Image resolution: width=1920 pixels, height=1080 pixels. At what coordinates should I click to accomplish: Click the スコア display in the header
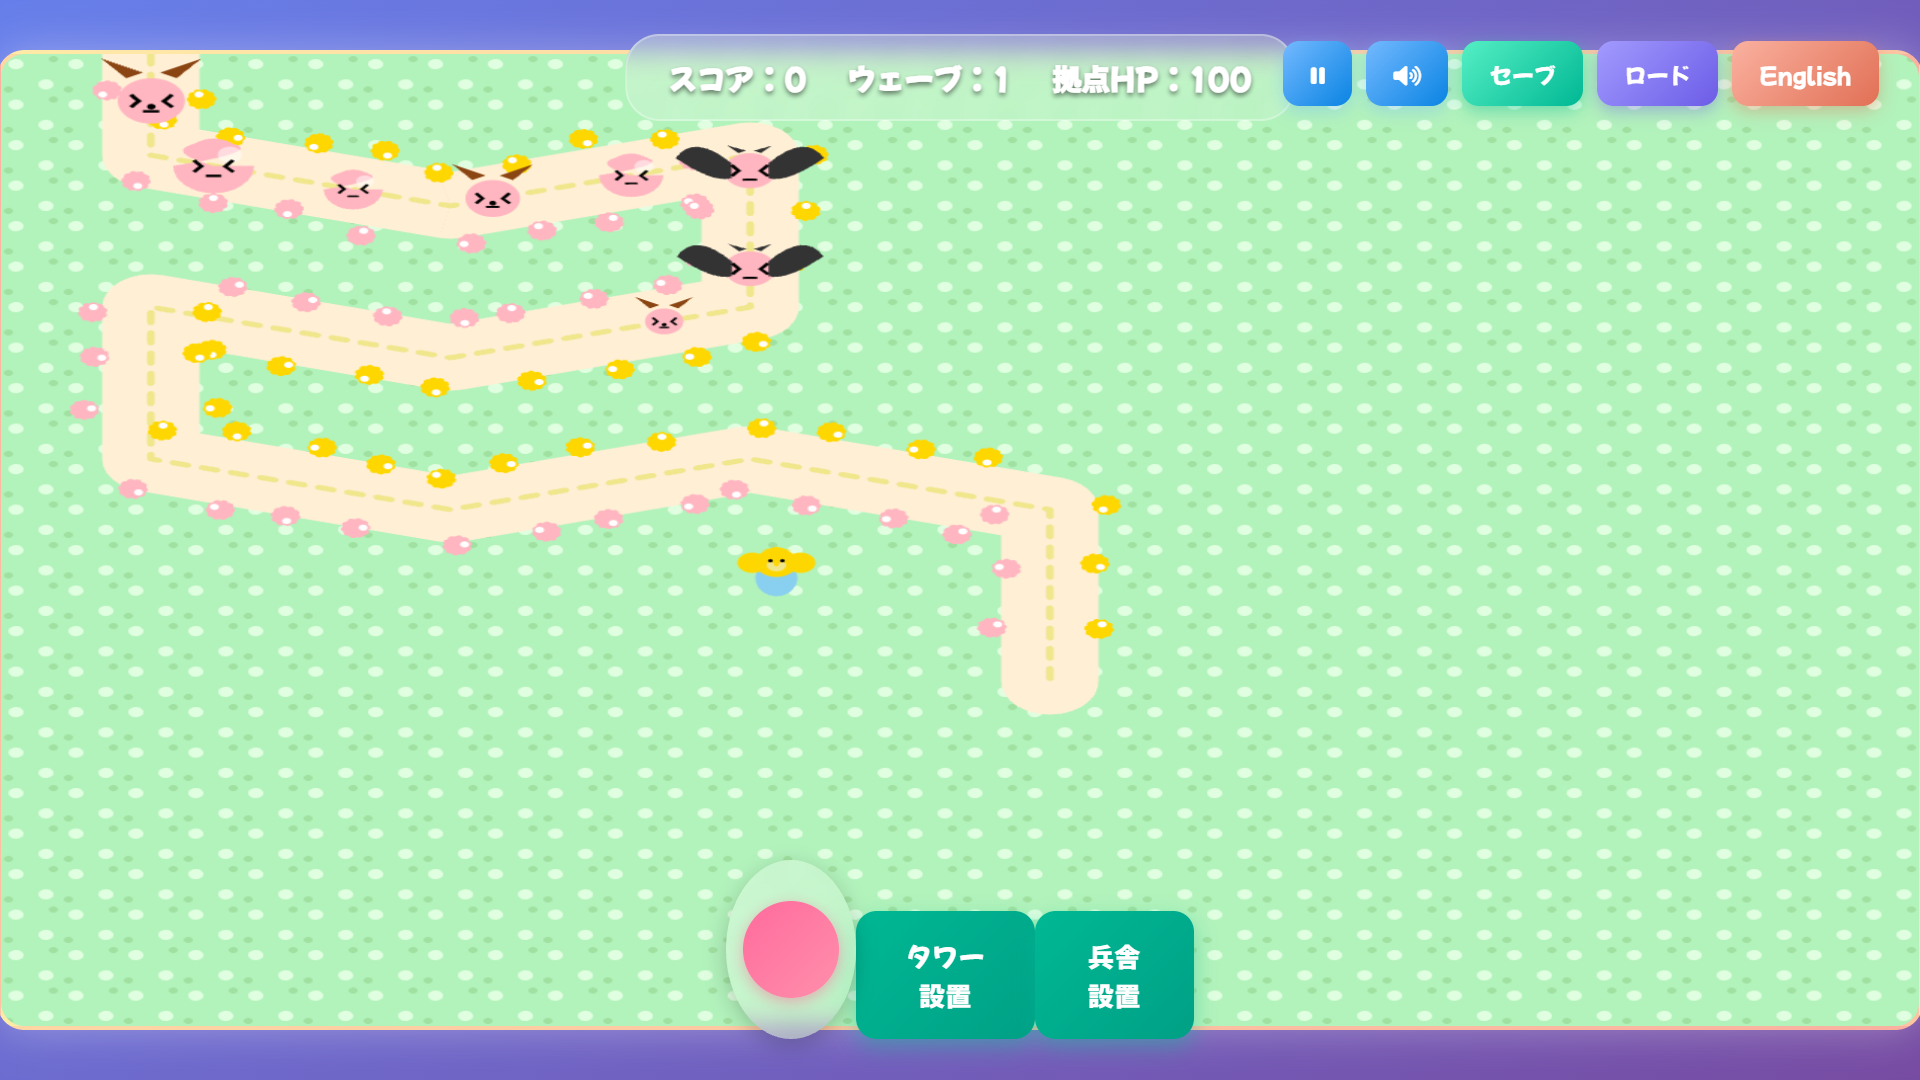[x=737, y=80]
